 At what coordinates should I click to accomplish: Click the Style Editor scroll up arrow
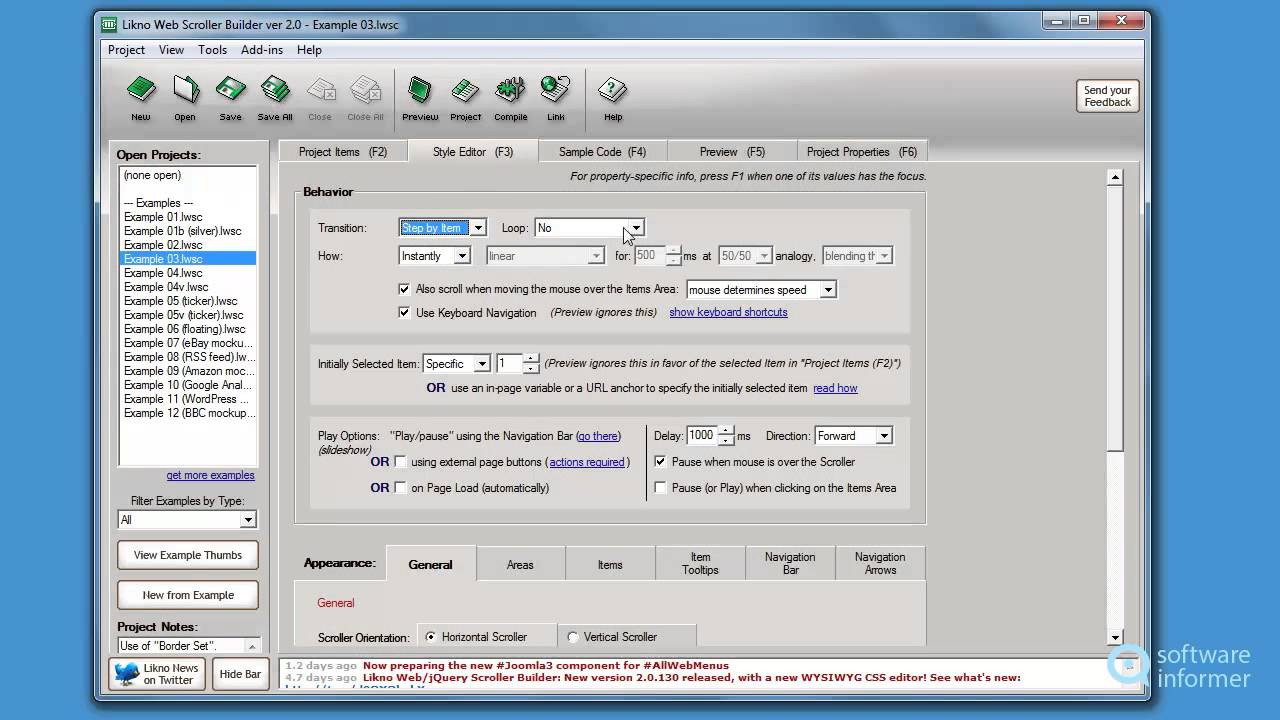click(x=1115, y=177)
